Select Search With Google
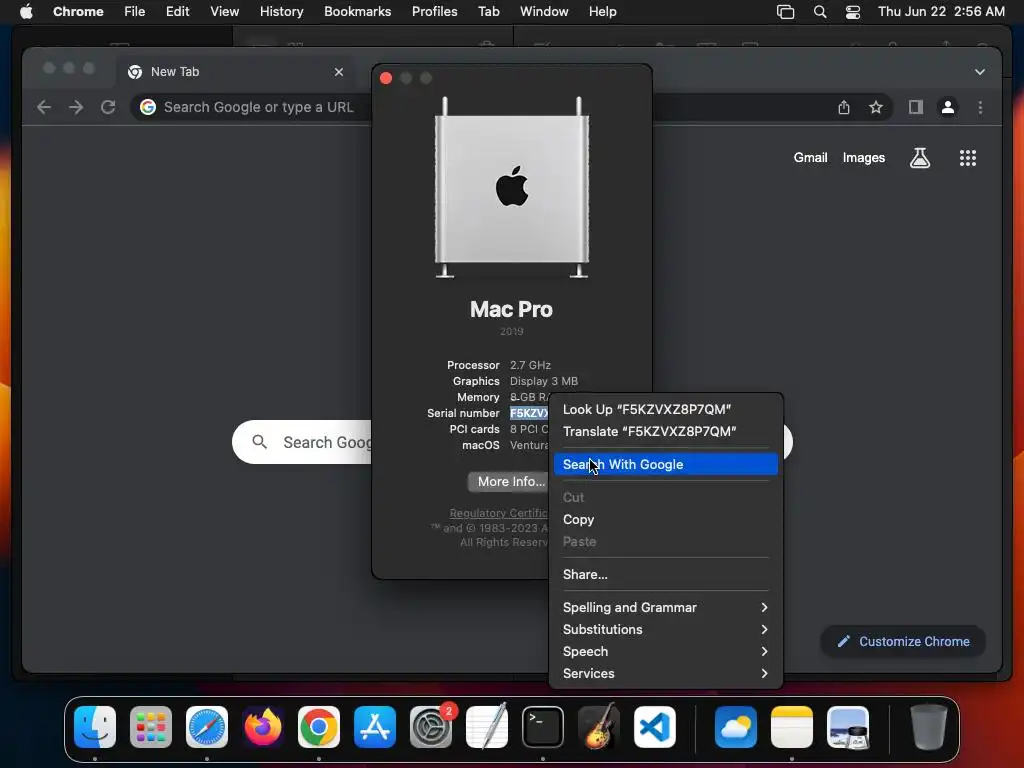Screen dimensions: 1024x768 (665, 464)
